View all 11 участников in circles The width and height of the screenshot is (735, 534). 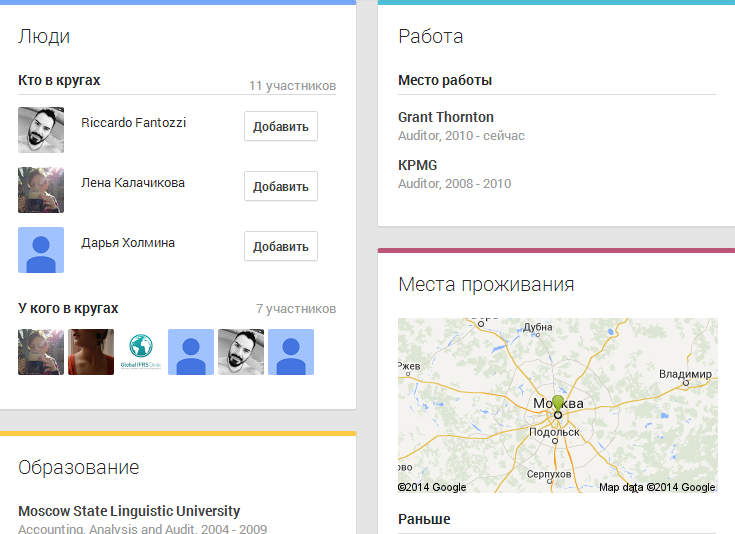click(x=292, y=86)
